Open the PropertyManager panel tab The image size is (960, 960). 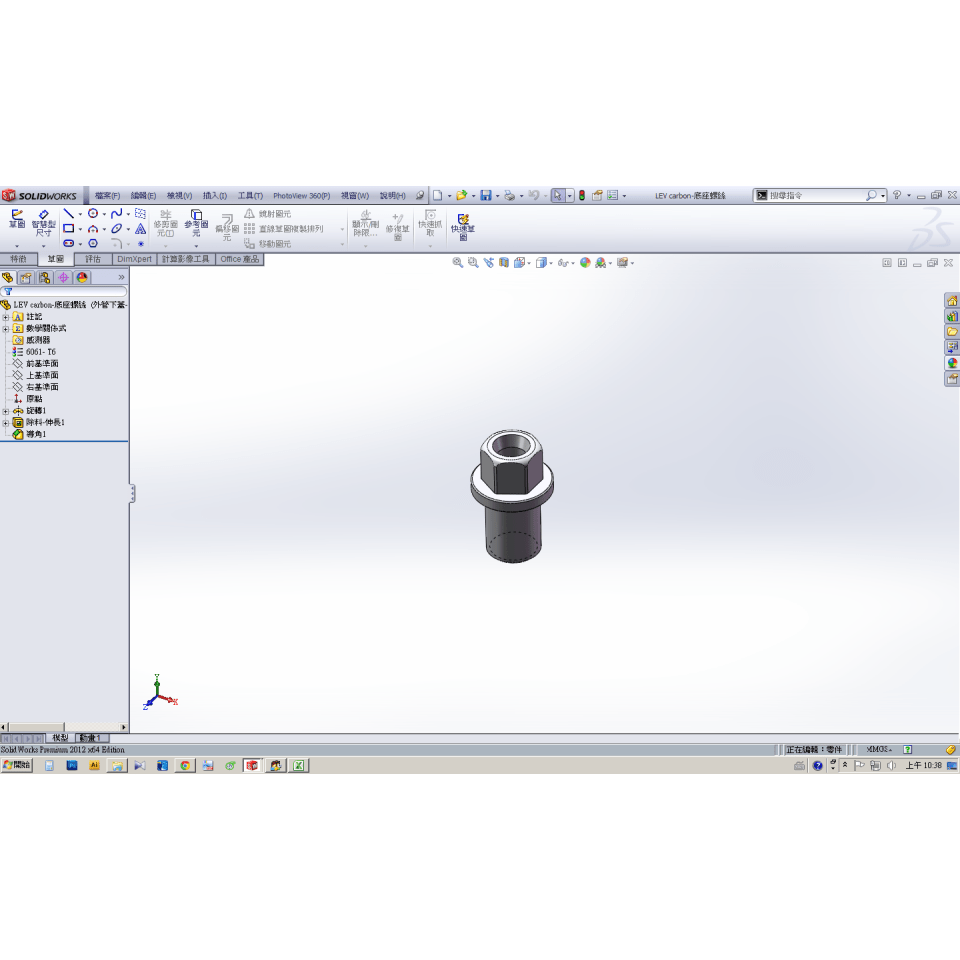click(x=26, y=278)
